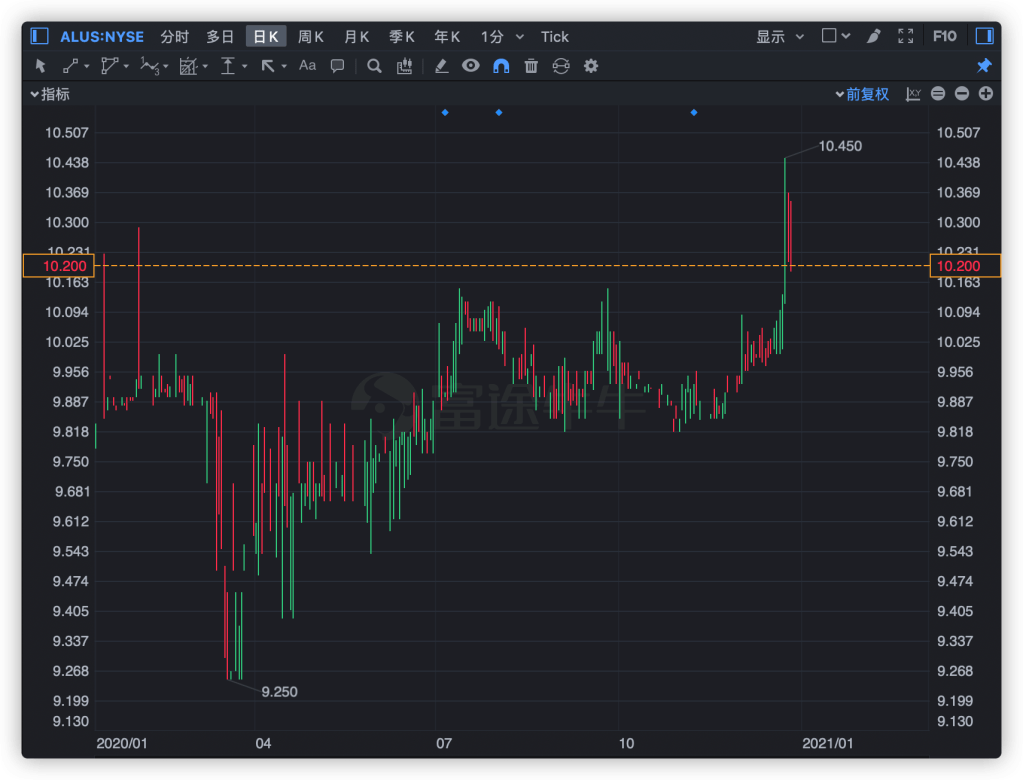Open the F10 company info
This screenshot has height=780, width=1023.
tap(944, 36)
